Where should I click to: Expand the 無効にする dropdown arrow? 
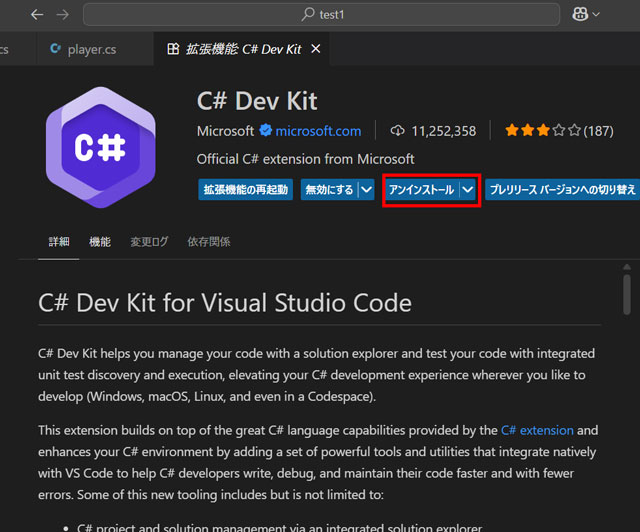click(x=367, y=189)
